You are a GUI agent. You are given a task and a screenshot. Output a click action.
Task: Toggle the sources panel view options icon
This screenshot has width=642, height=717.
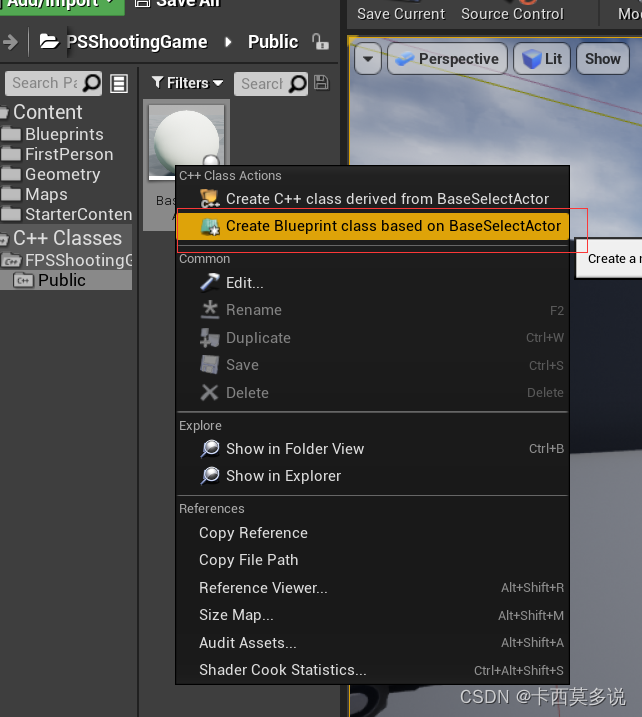[119, 84]
